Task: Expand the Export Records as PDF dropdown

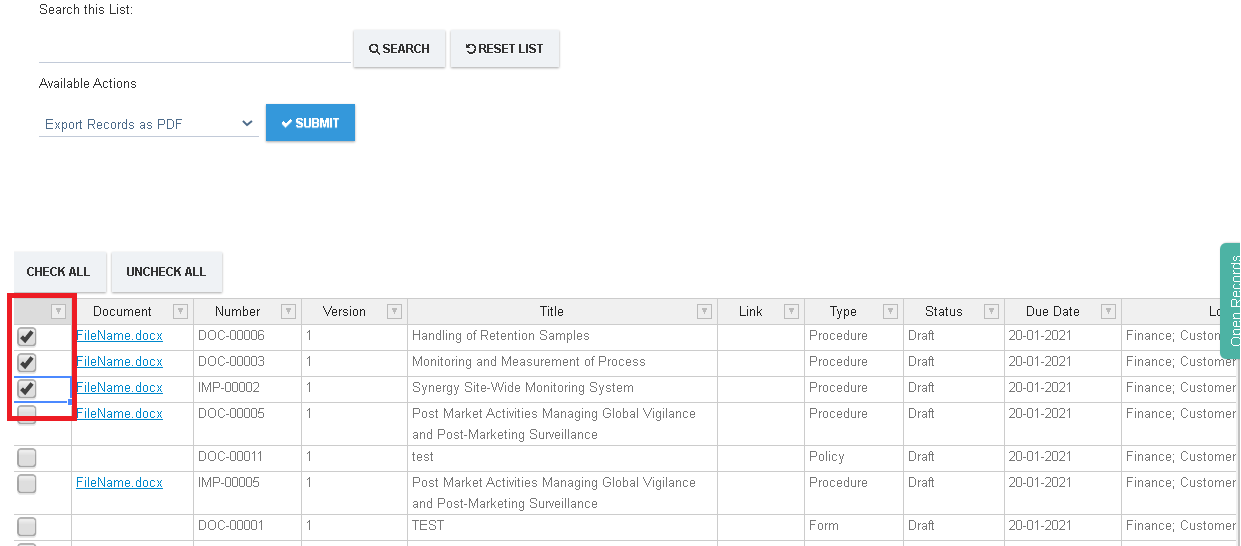Action: [x=149, y=124]
